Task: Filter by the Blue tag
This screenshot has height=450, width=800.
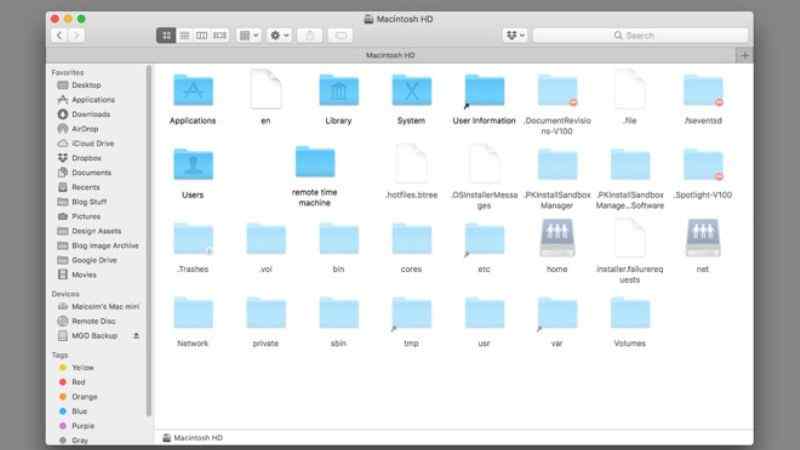Action: point(79,411)
